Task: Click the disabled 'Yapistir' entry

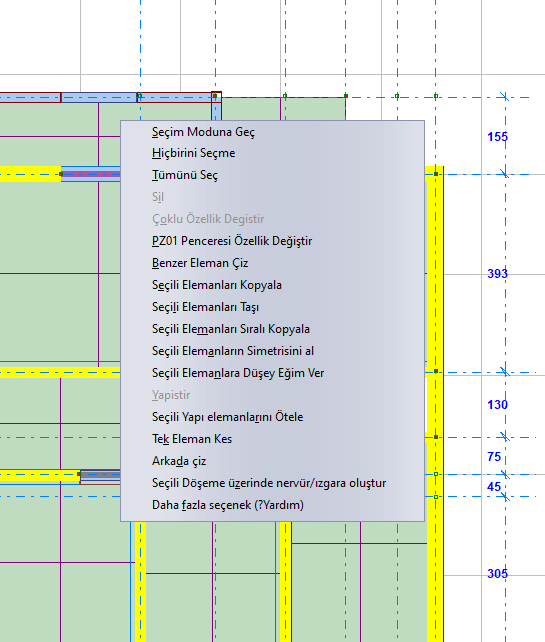Action: 272,395
